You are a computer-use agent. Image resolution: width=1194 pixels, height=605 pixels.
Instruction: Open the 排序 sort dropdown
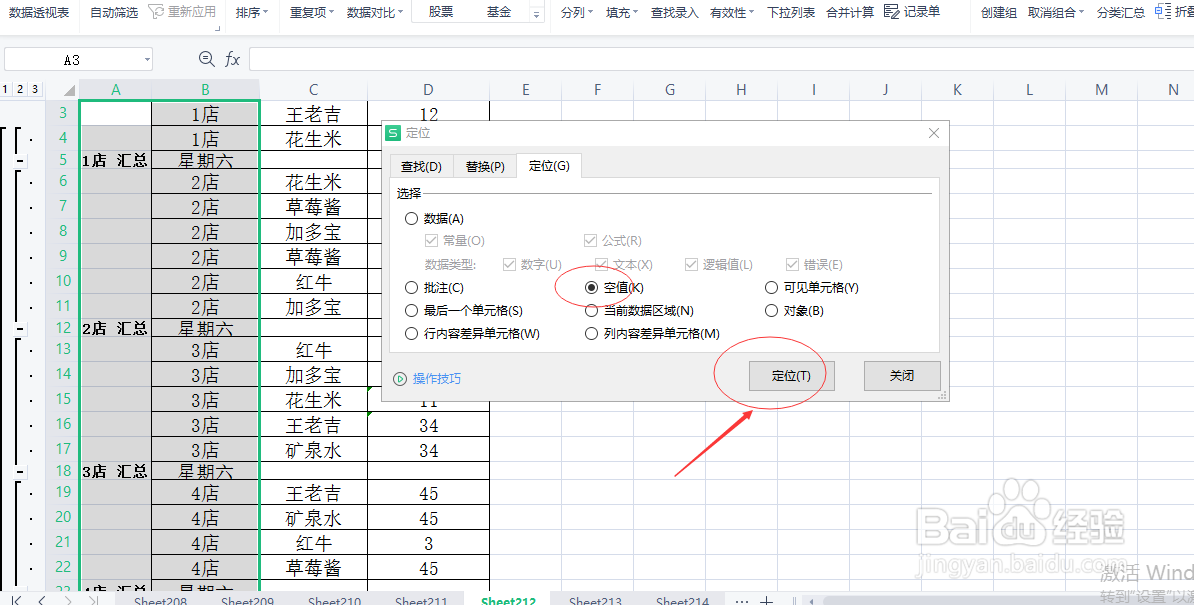click(252, 12)
